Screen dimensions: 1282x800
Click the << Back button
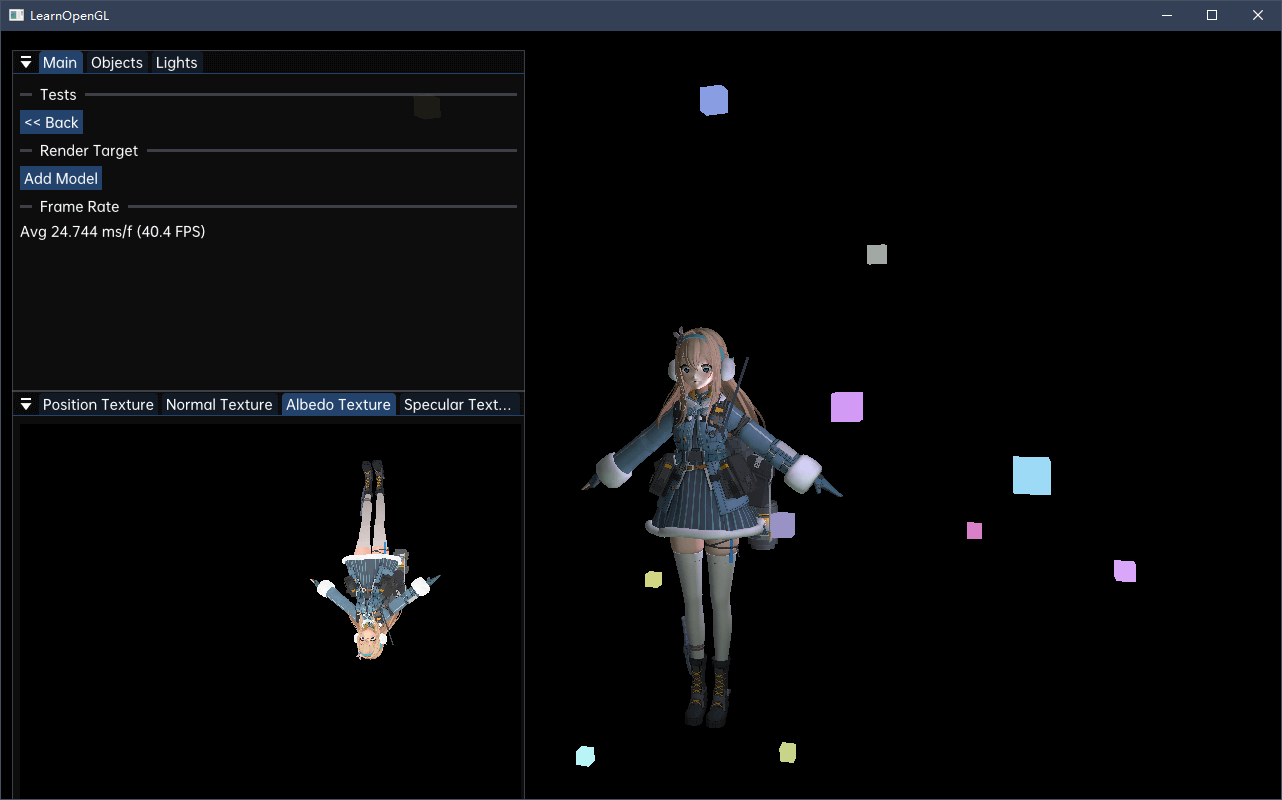[x=51, y=122]
